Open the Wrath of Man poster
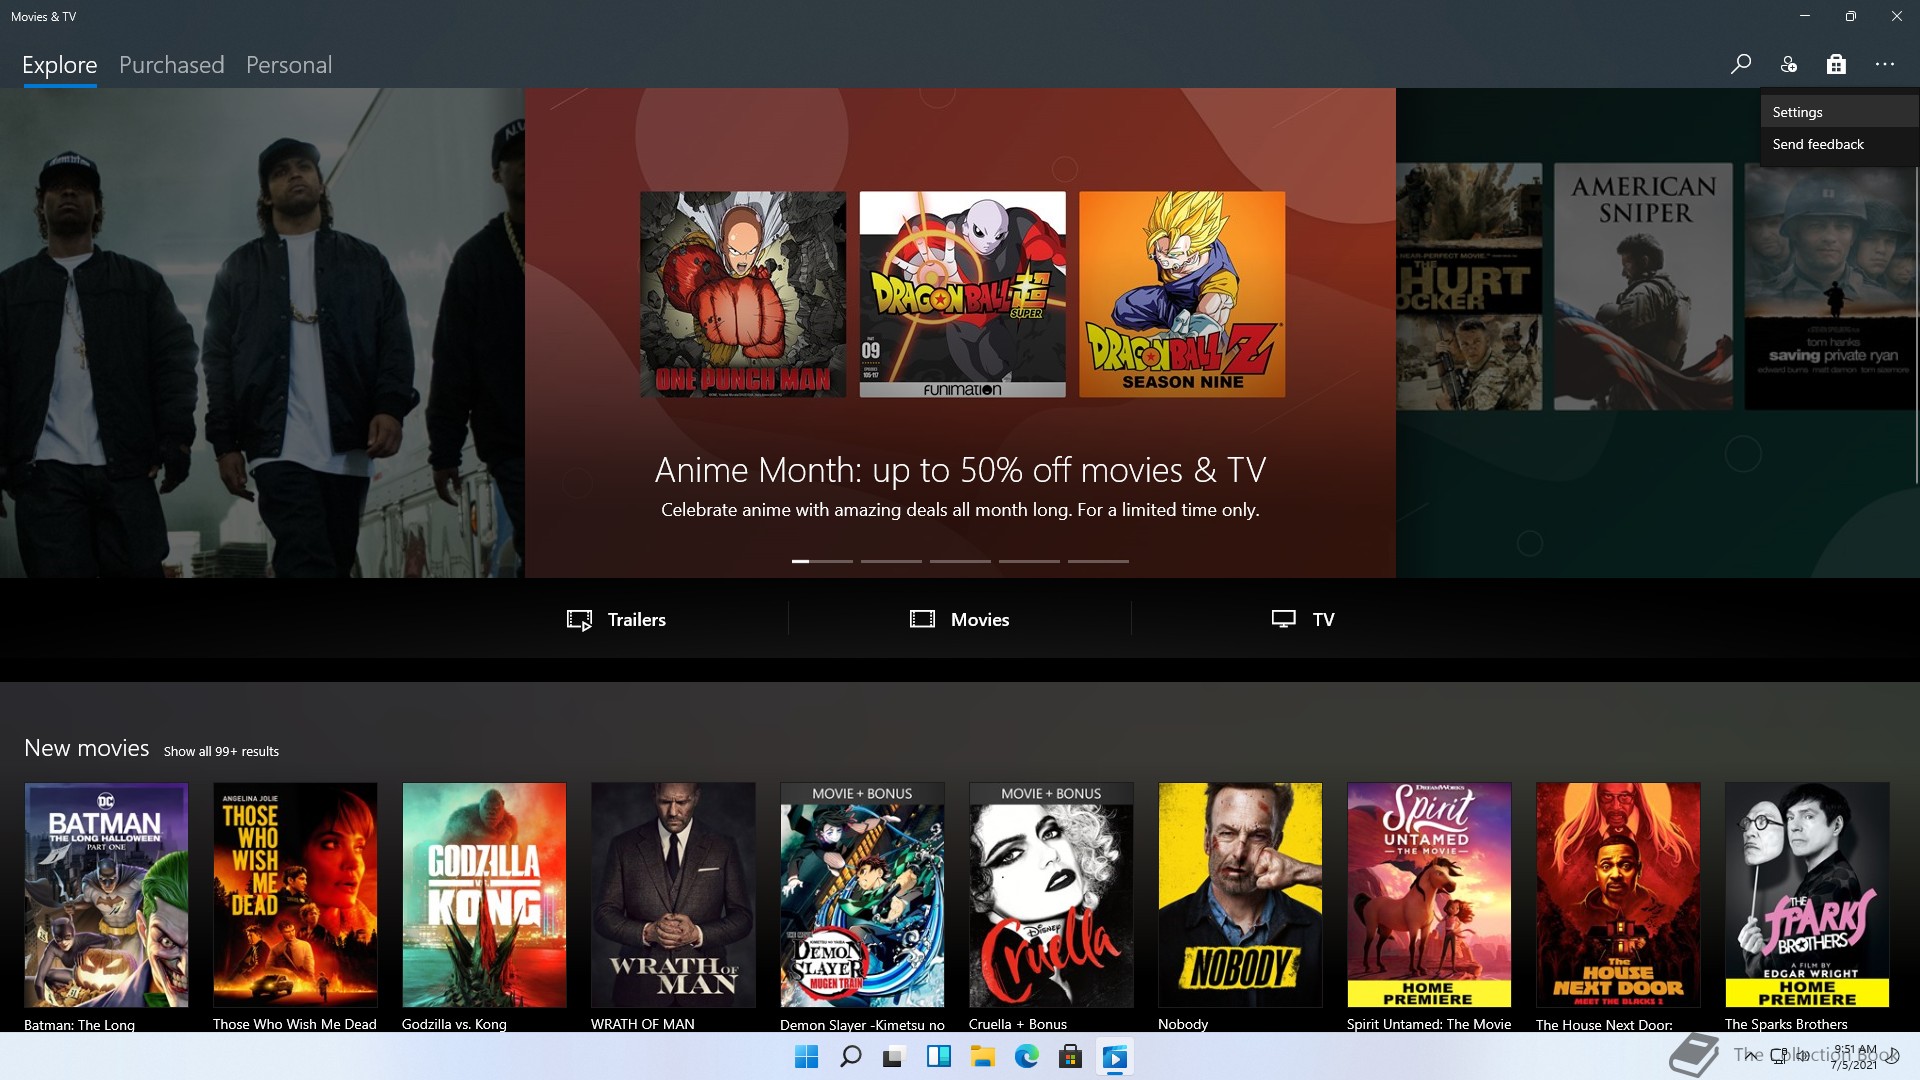1920x1080 pixels. click(673, 895)
